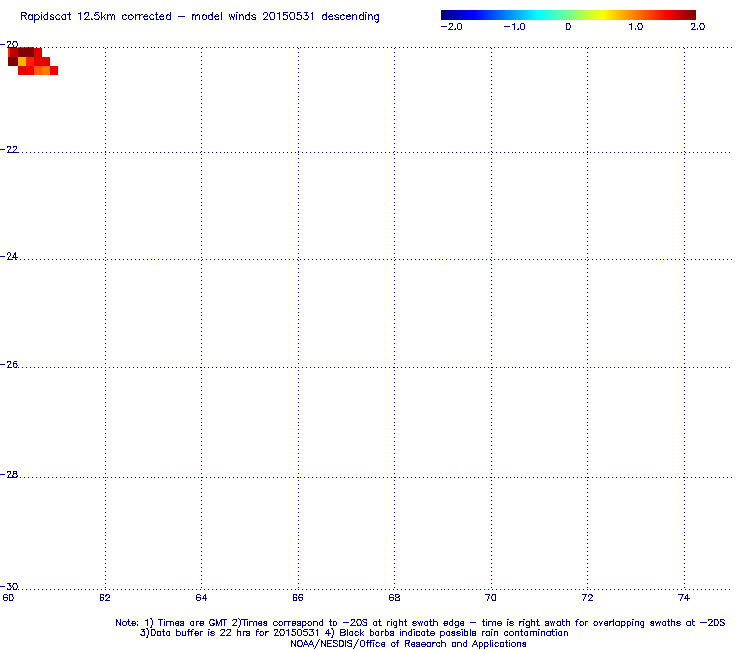Click the 'Times are GMT' note line

[420, 623]
